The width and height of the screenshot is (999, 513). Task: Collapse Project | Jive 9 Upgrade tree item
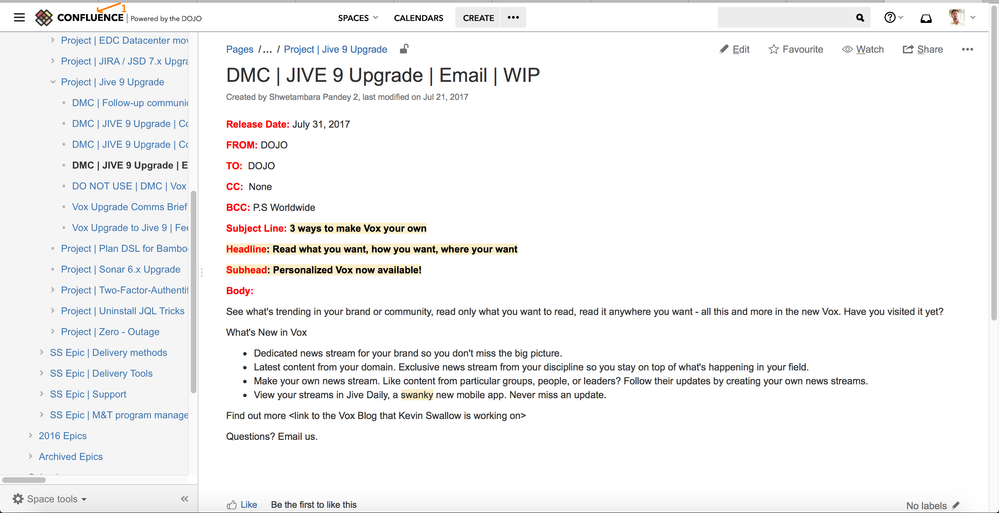coord(53,82)
